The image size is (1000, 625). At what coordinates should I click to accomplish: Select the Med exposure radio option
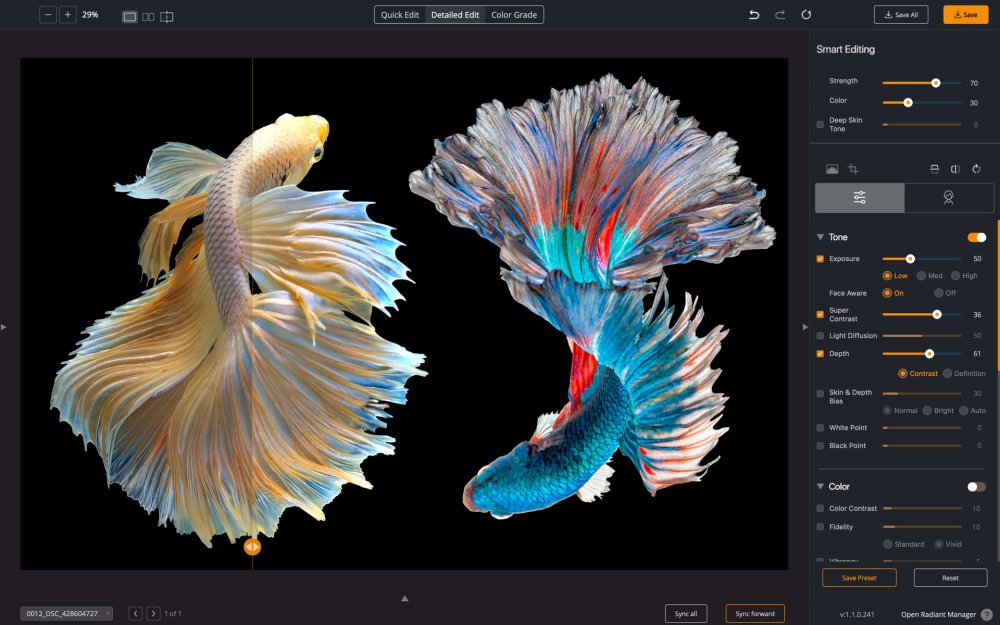(922, 276)
